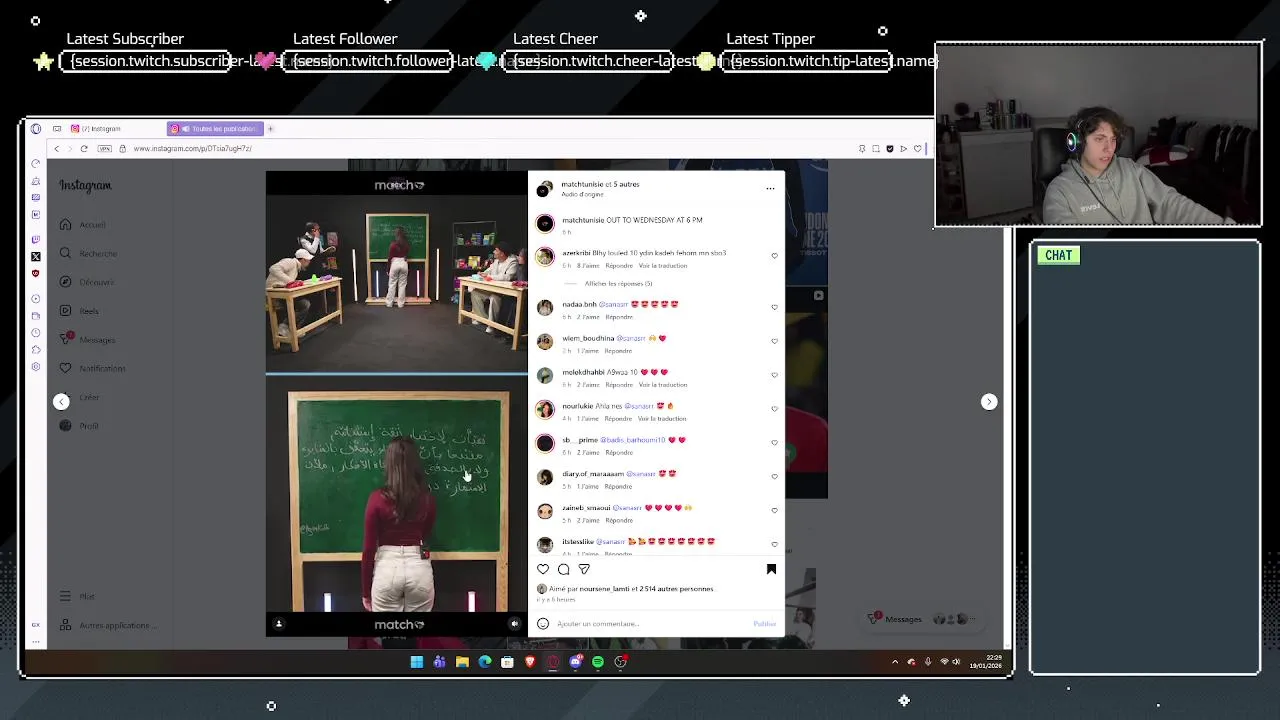Click Publier to post comment
The image size is (1280, 720).
click(764, 624)
